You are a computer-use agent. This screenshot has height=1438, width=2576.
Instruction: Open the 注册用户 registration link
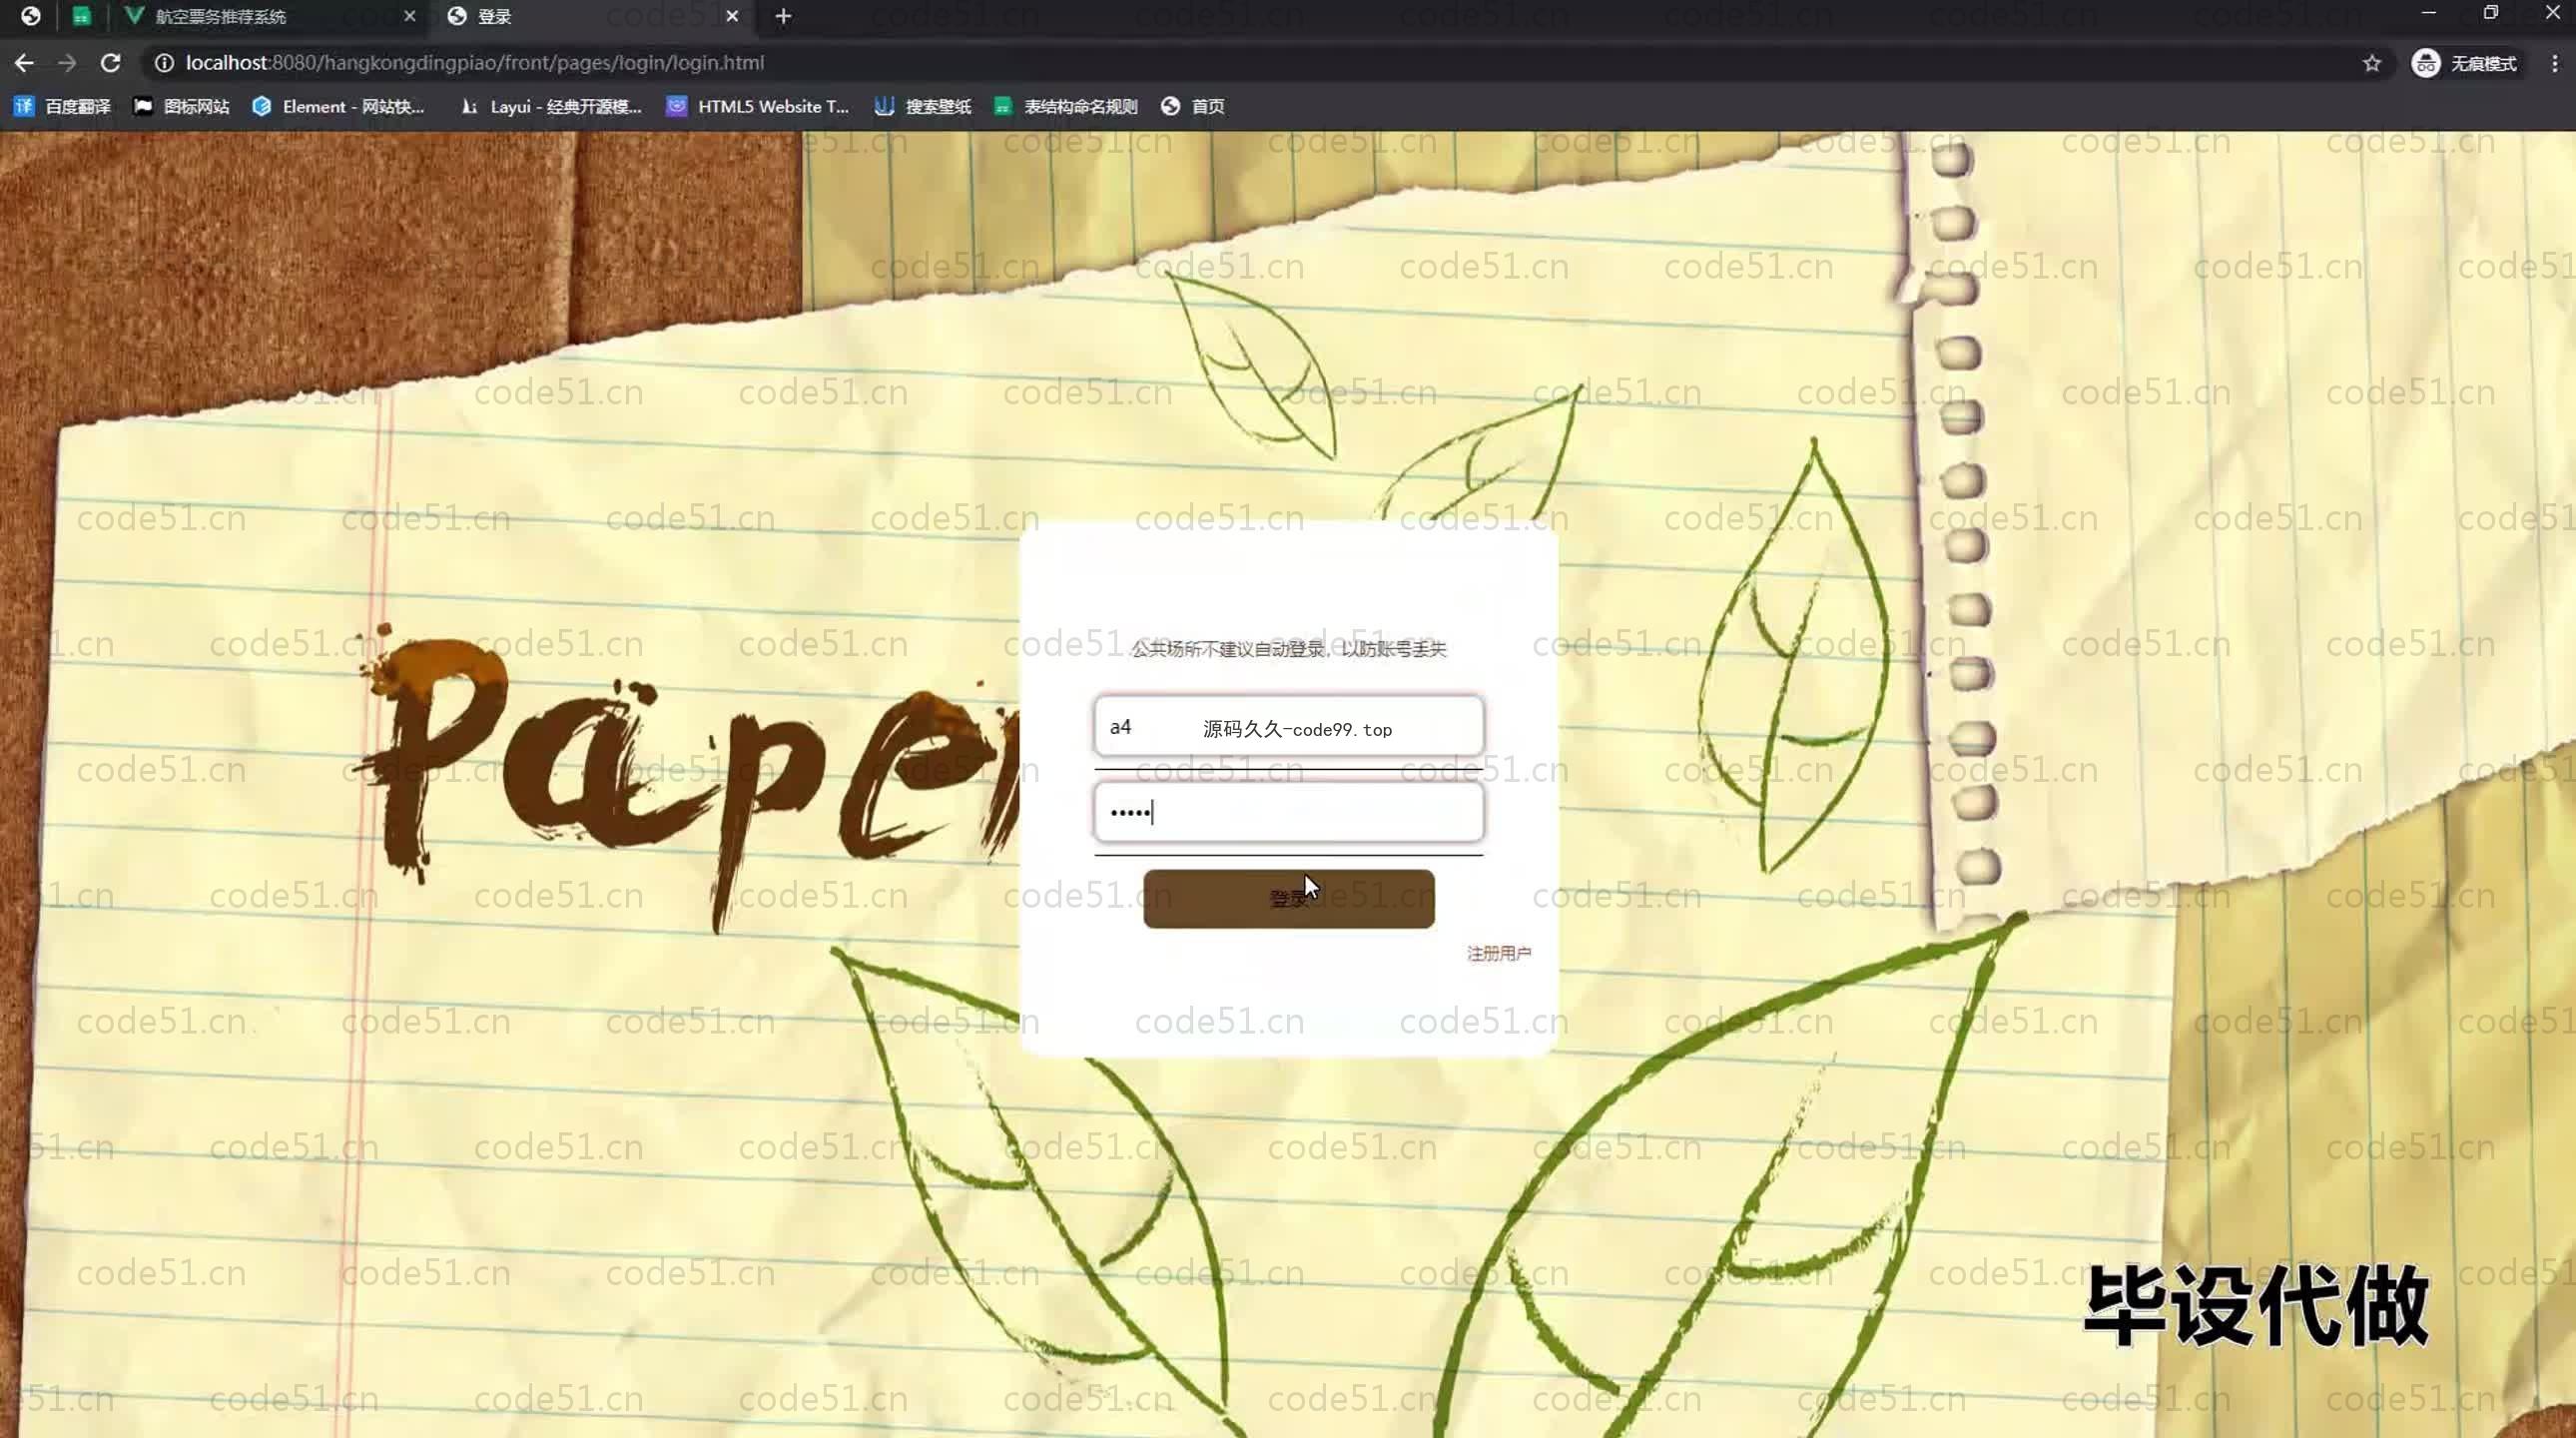coord(1498,953)
